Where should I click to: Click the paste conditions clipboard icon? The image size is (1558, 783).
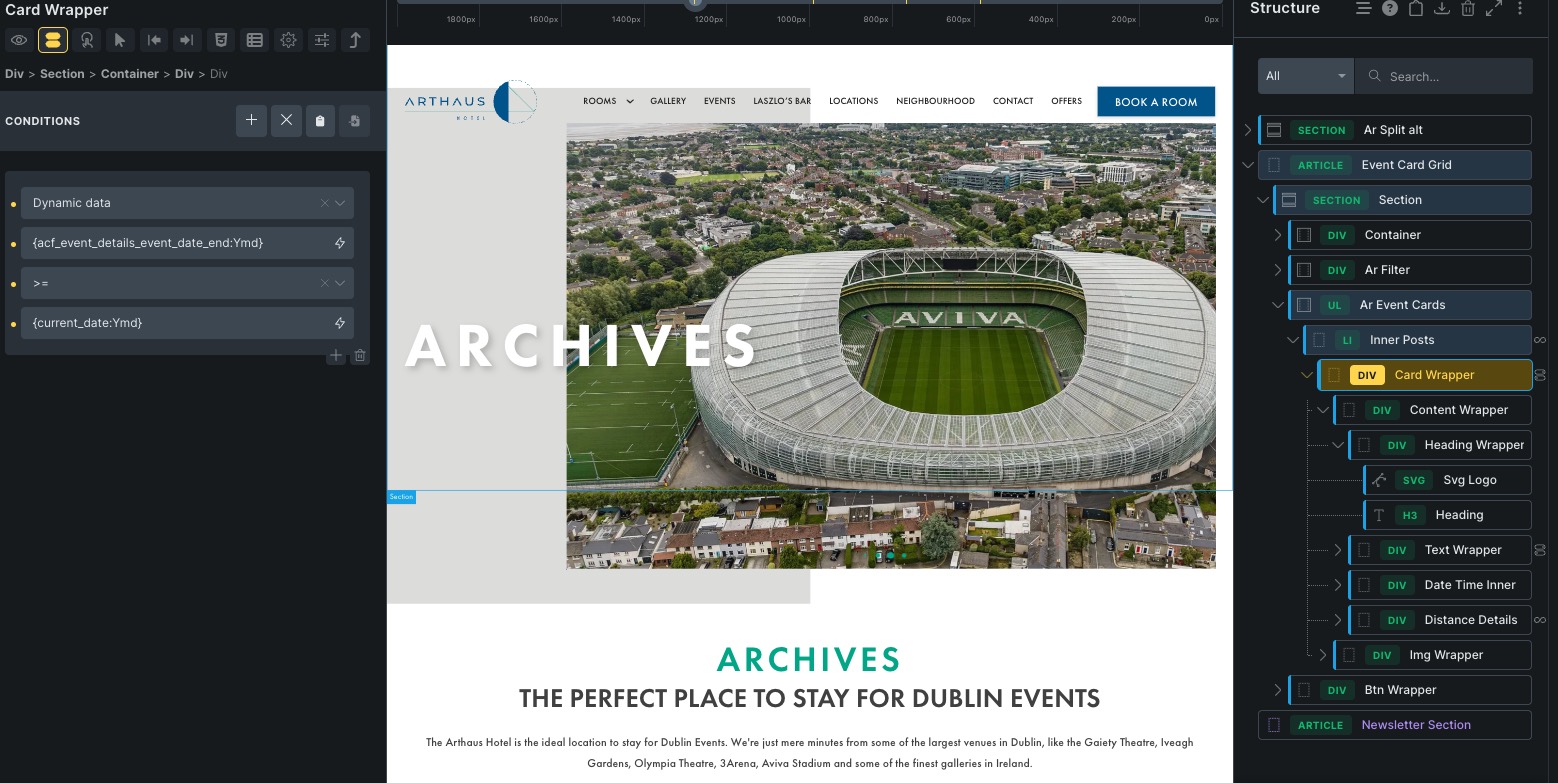coord(320,121)
